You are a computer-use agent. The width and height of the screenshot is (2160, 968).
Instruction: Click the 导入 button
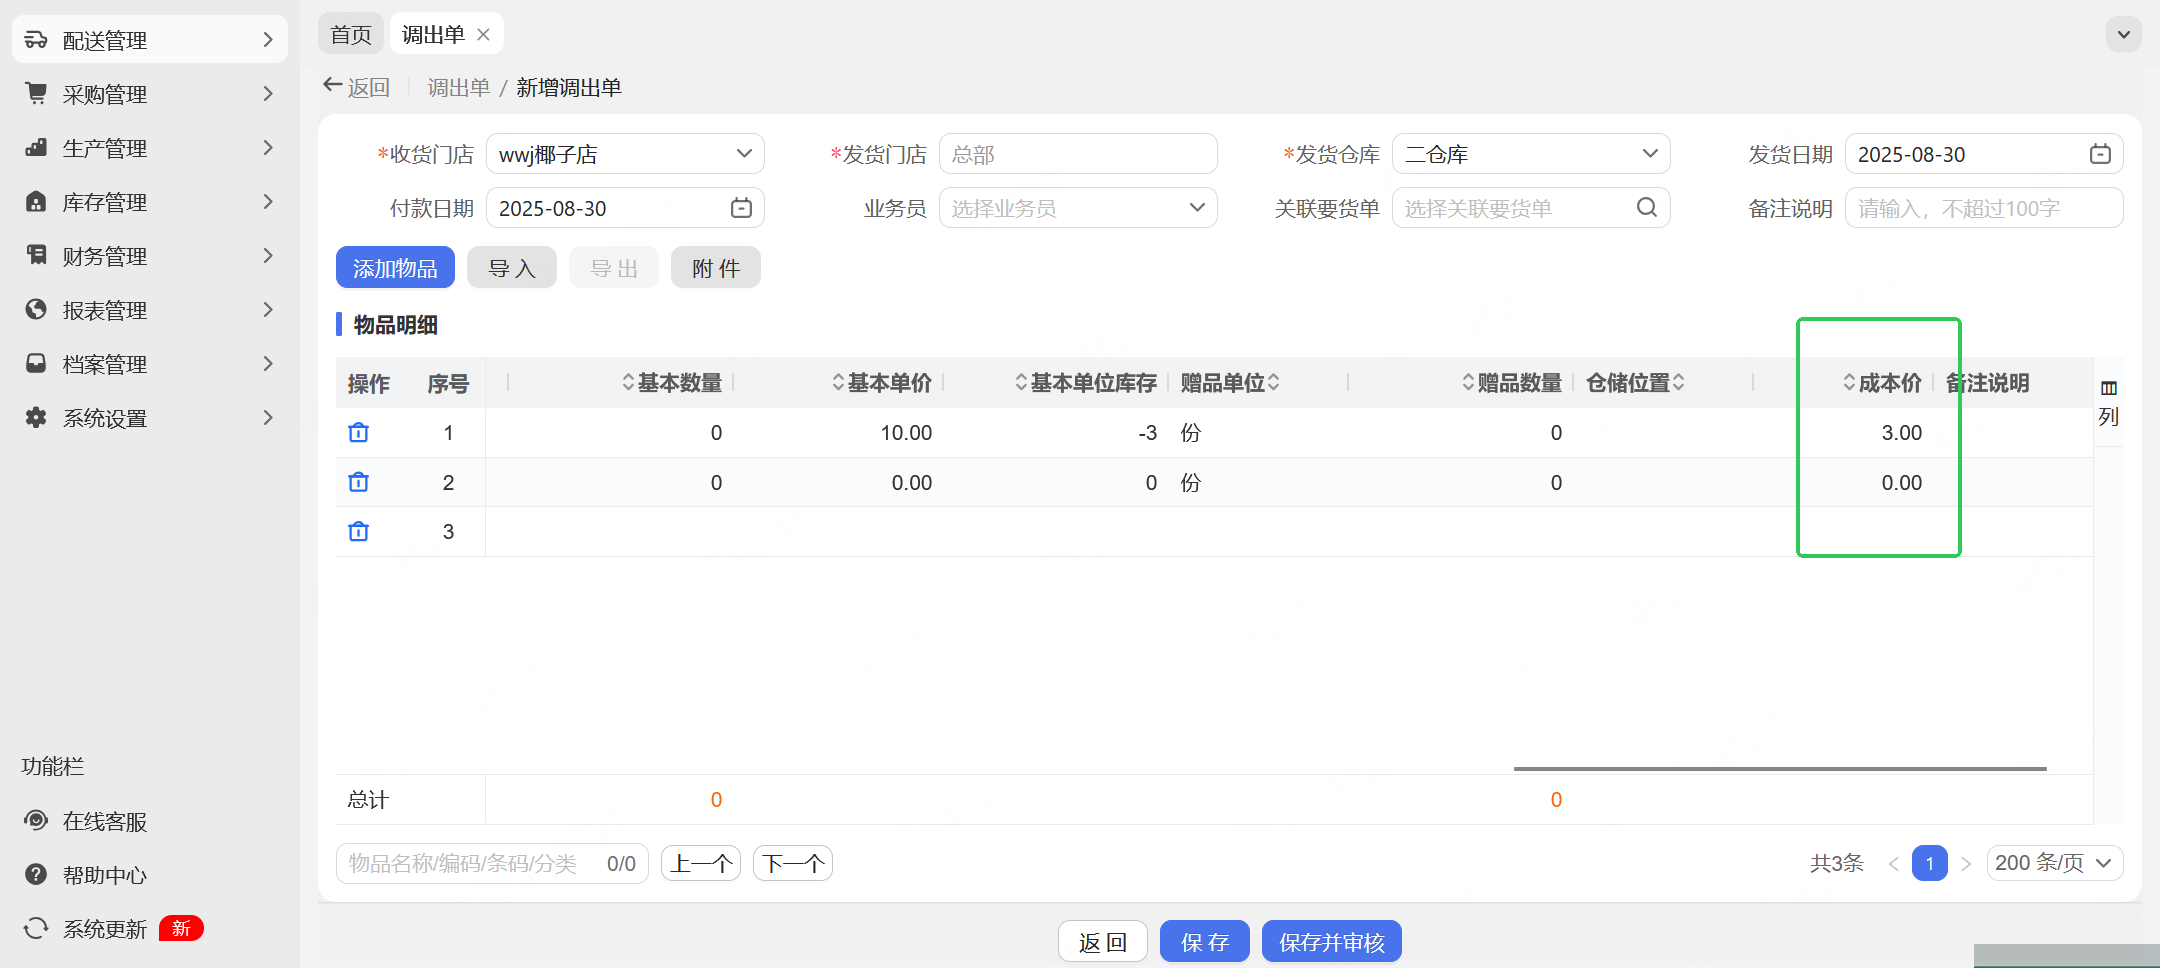[512, 268]
